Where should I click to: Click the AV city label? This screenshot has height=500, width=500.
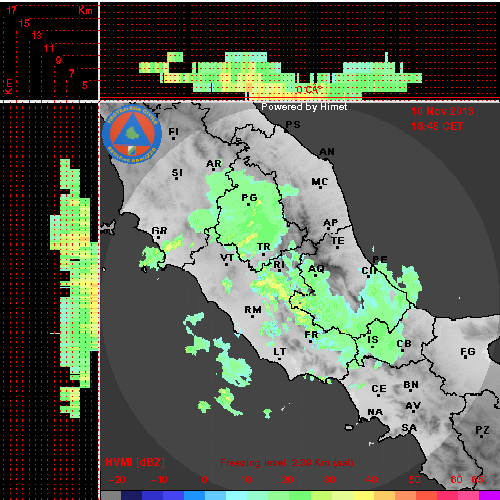click(413, 406)
